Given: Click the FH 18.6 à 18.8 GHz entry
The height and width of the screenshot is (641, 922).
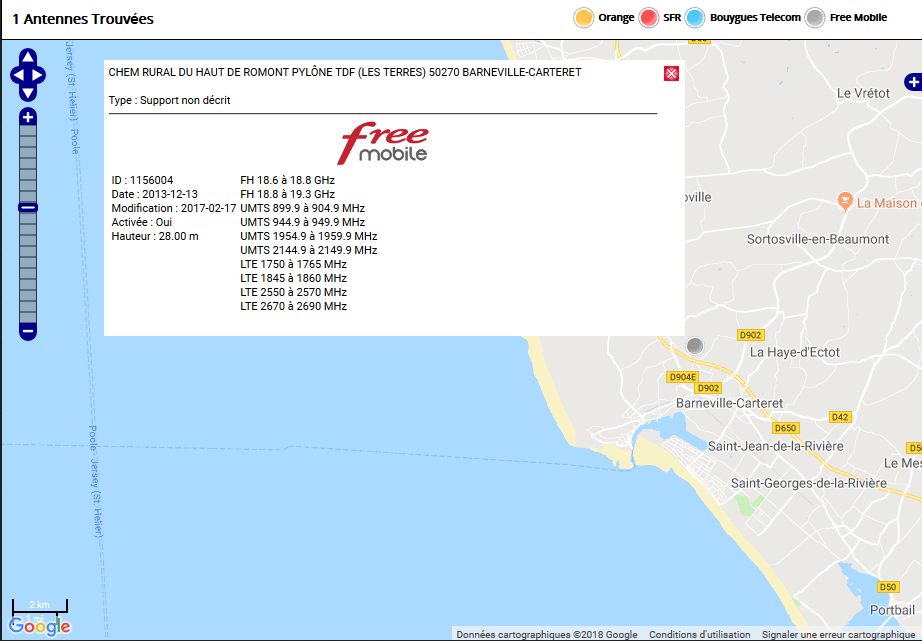Looking at the screenshot, I should pos(287,180).
